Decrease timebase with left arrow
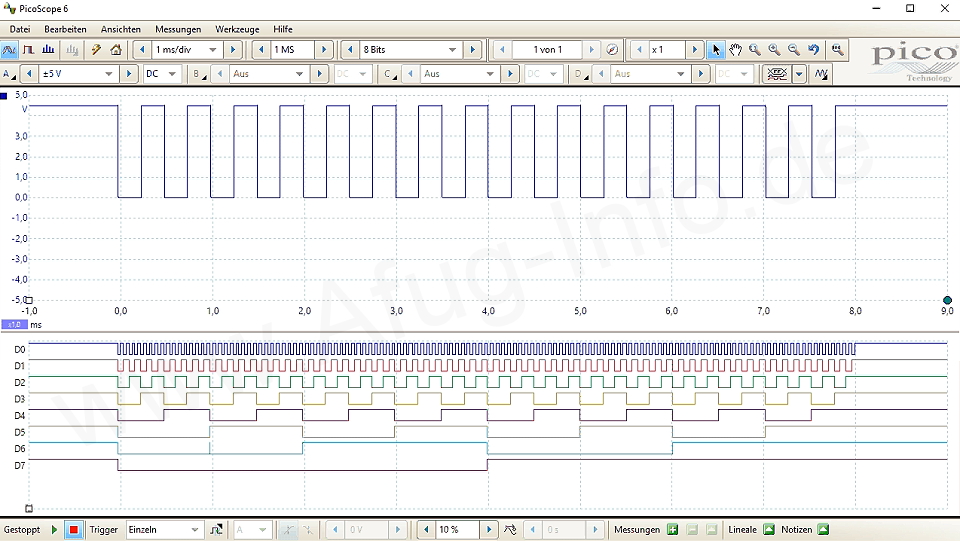Image resolution: width=960 pixels, height=541 pixels. click(142, 50)
